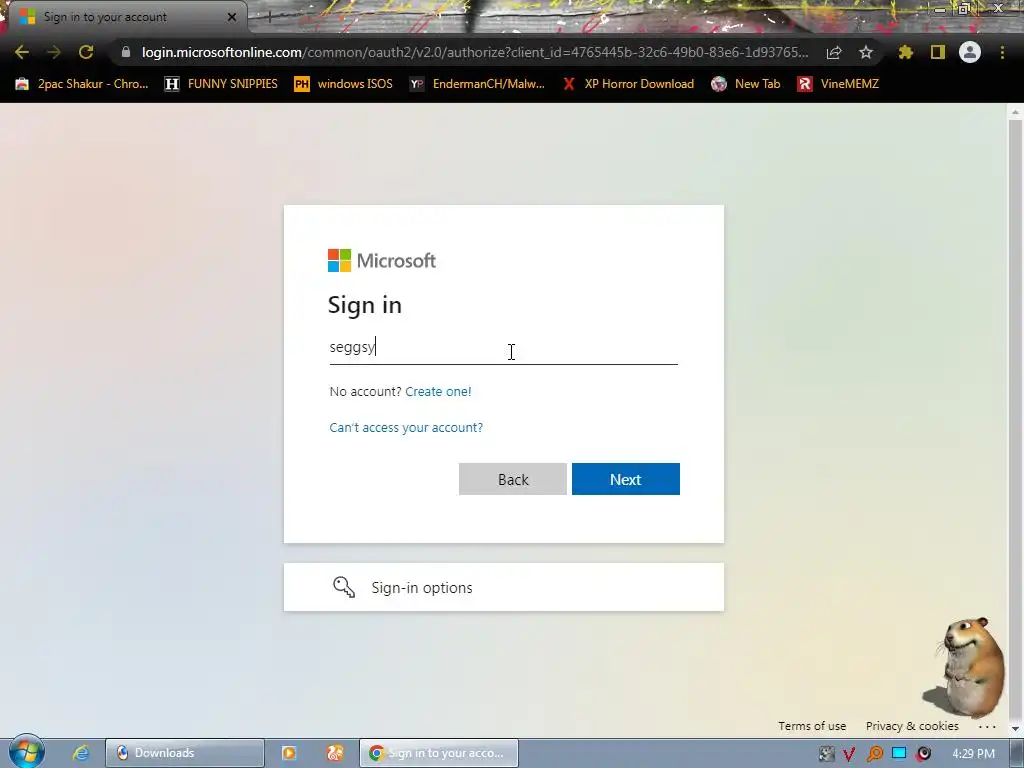Open the New Tab bookmark
The width and height of the screenshot is (1024, 768).
pos(746,84)
